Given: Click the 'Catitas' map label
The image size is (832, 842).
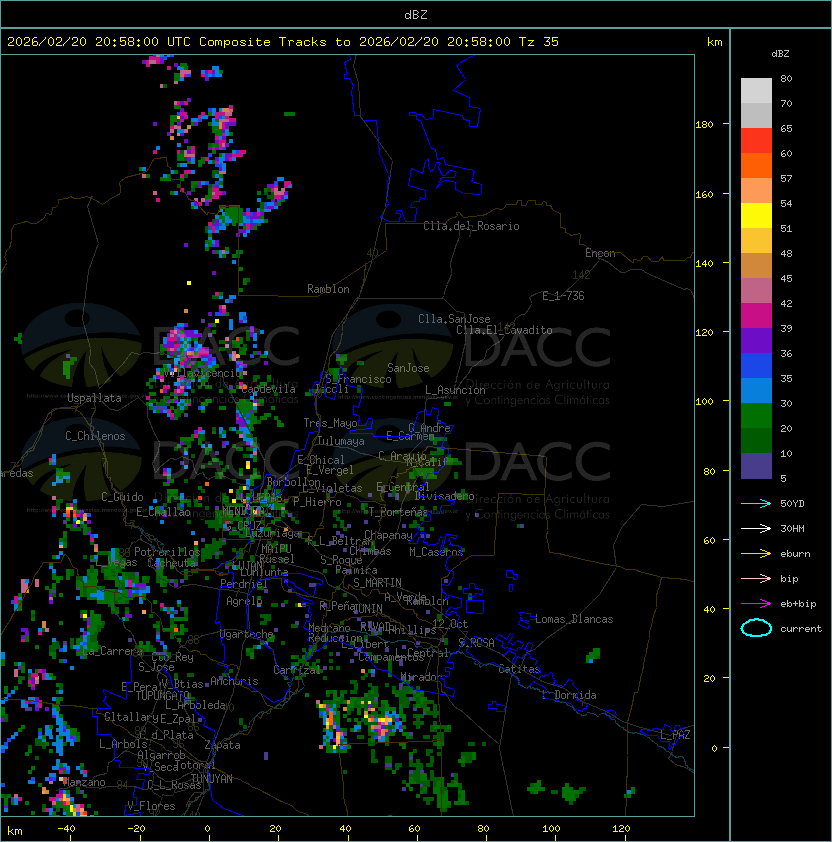Looking at the screenshot, I should pos(519,669).
